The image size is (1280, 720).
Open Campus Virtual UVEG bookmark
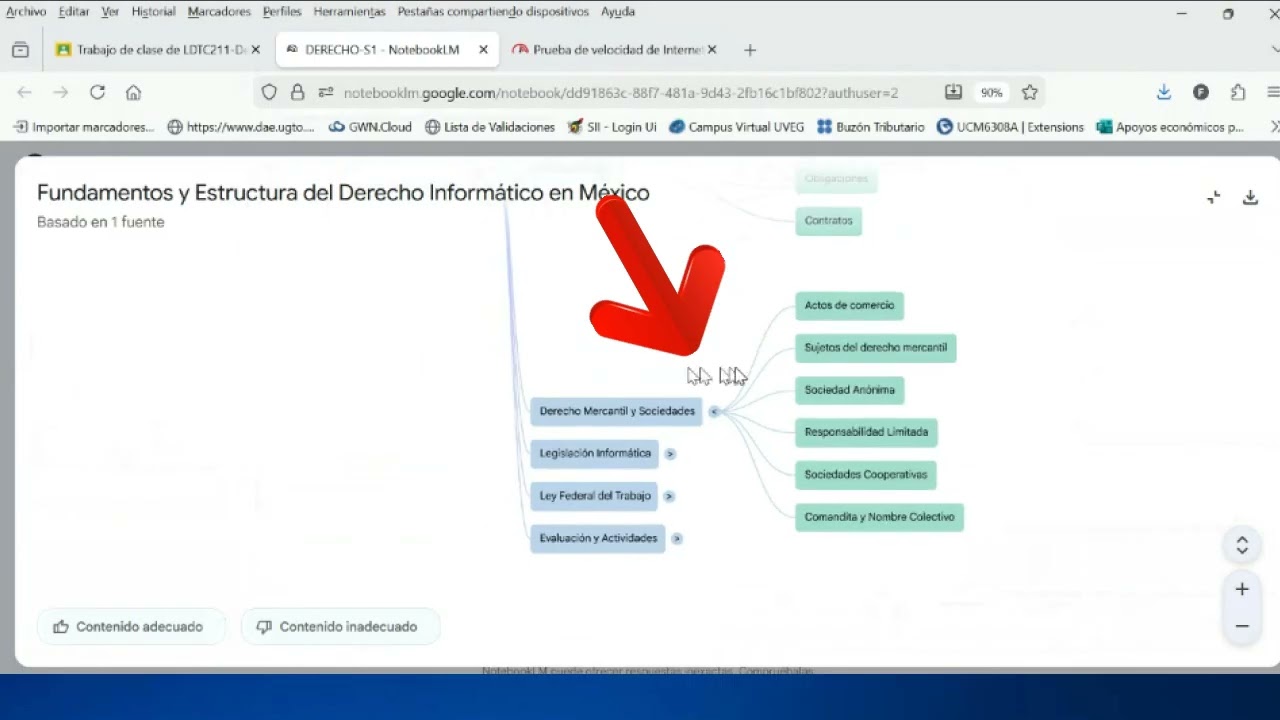pyautogui.click(x=737, y=127)
